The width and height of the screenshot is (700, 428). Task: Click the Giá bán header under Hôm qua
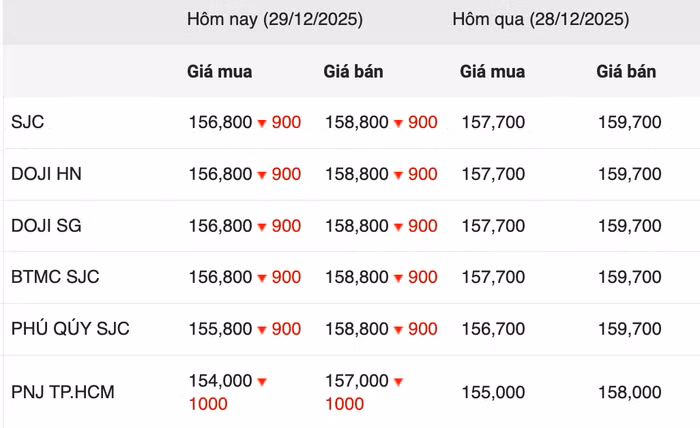(x=626, y=72)
